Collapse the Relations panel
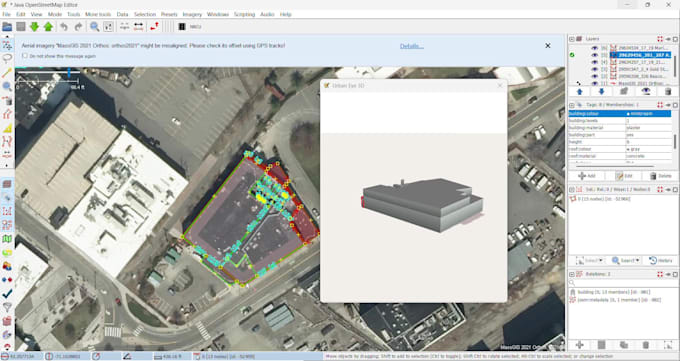Viewport: 680px width, 361px height. coord(572,274)
